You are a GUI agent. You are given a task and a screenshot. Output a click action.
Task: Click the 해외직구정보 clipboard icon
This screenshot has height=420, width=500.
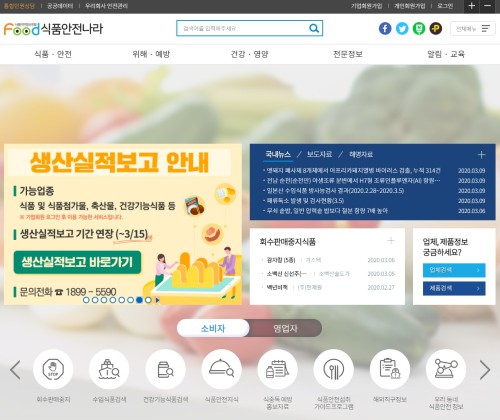[x=390, y=369]
